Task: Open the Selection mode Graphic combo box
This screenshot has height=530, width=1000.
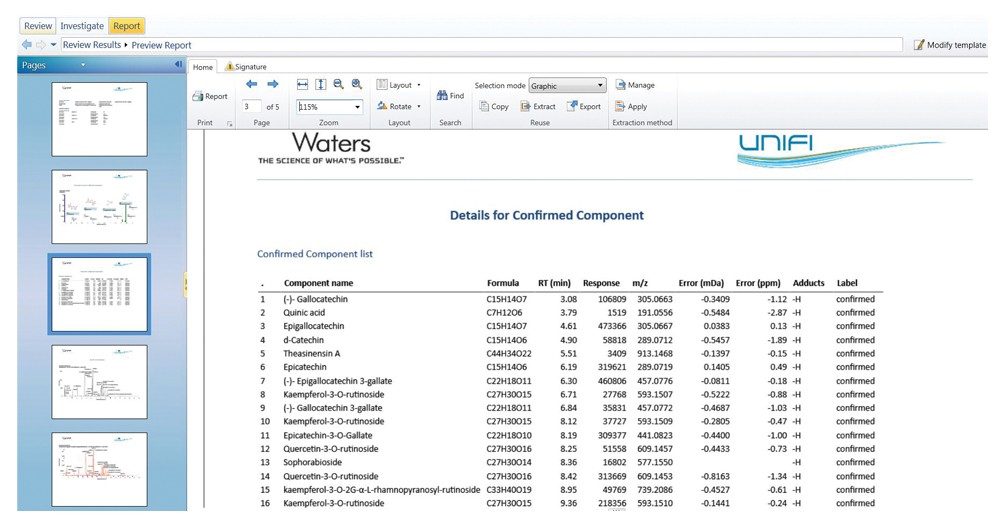Action: click(567, 85)
